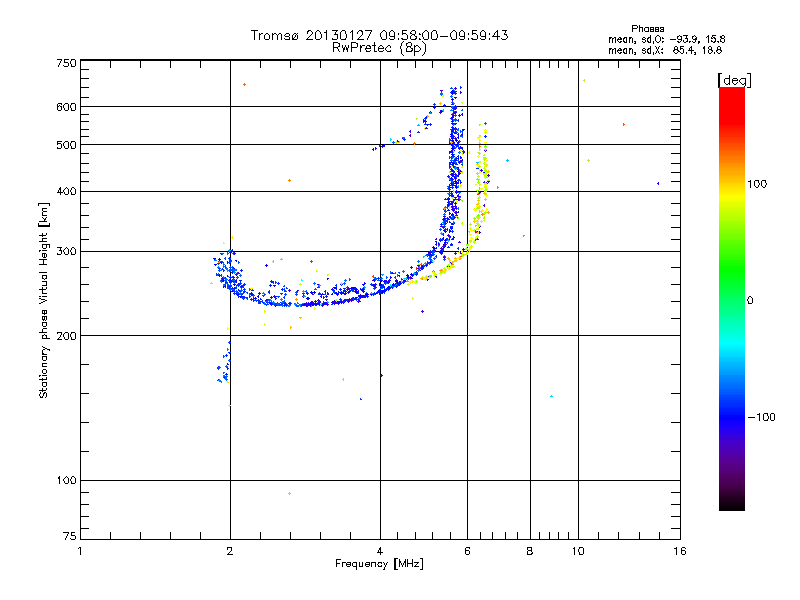800x600 pixels.
Task: Click the isolated green point below 100 km
Action: coord(289,493)
